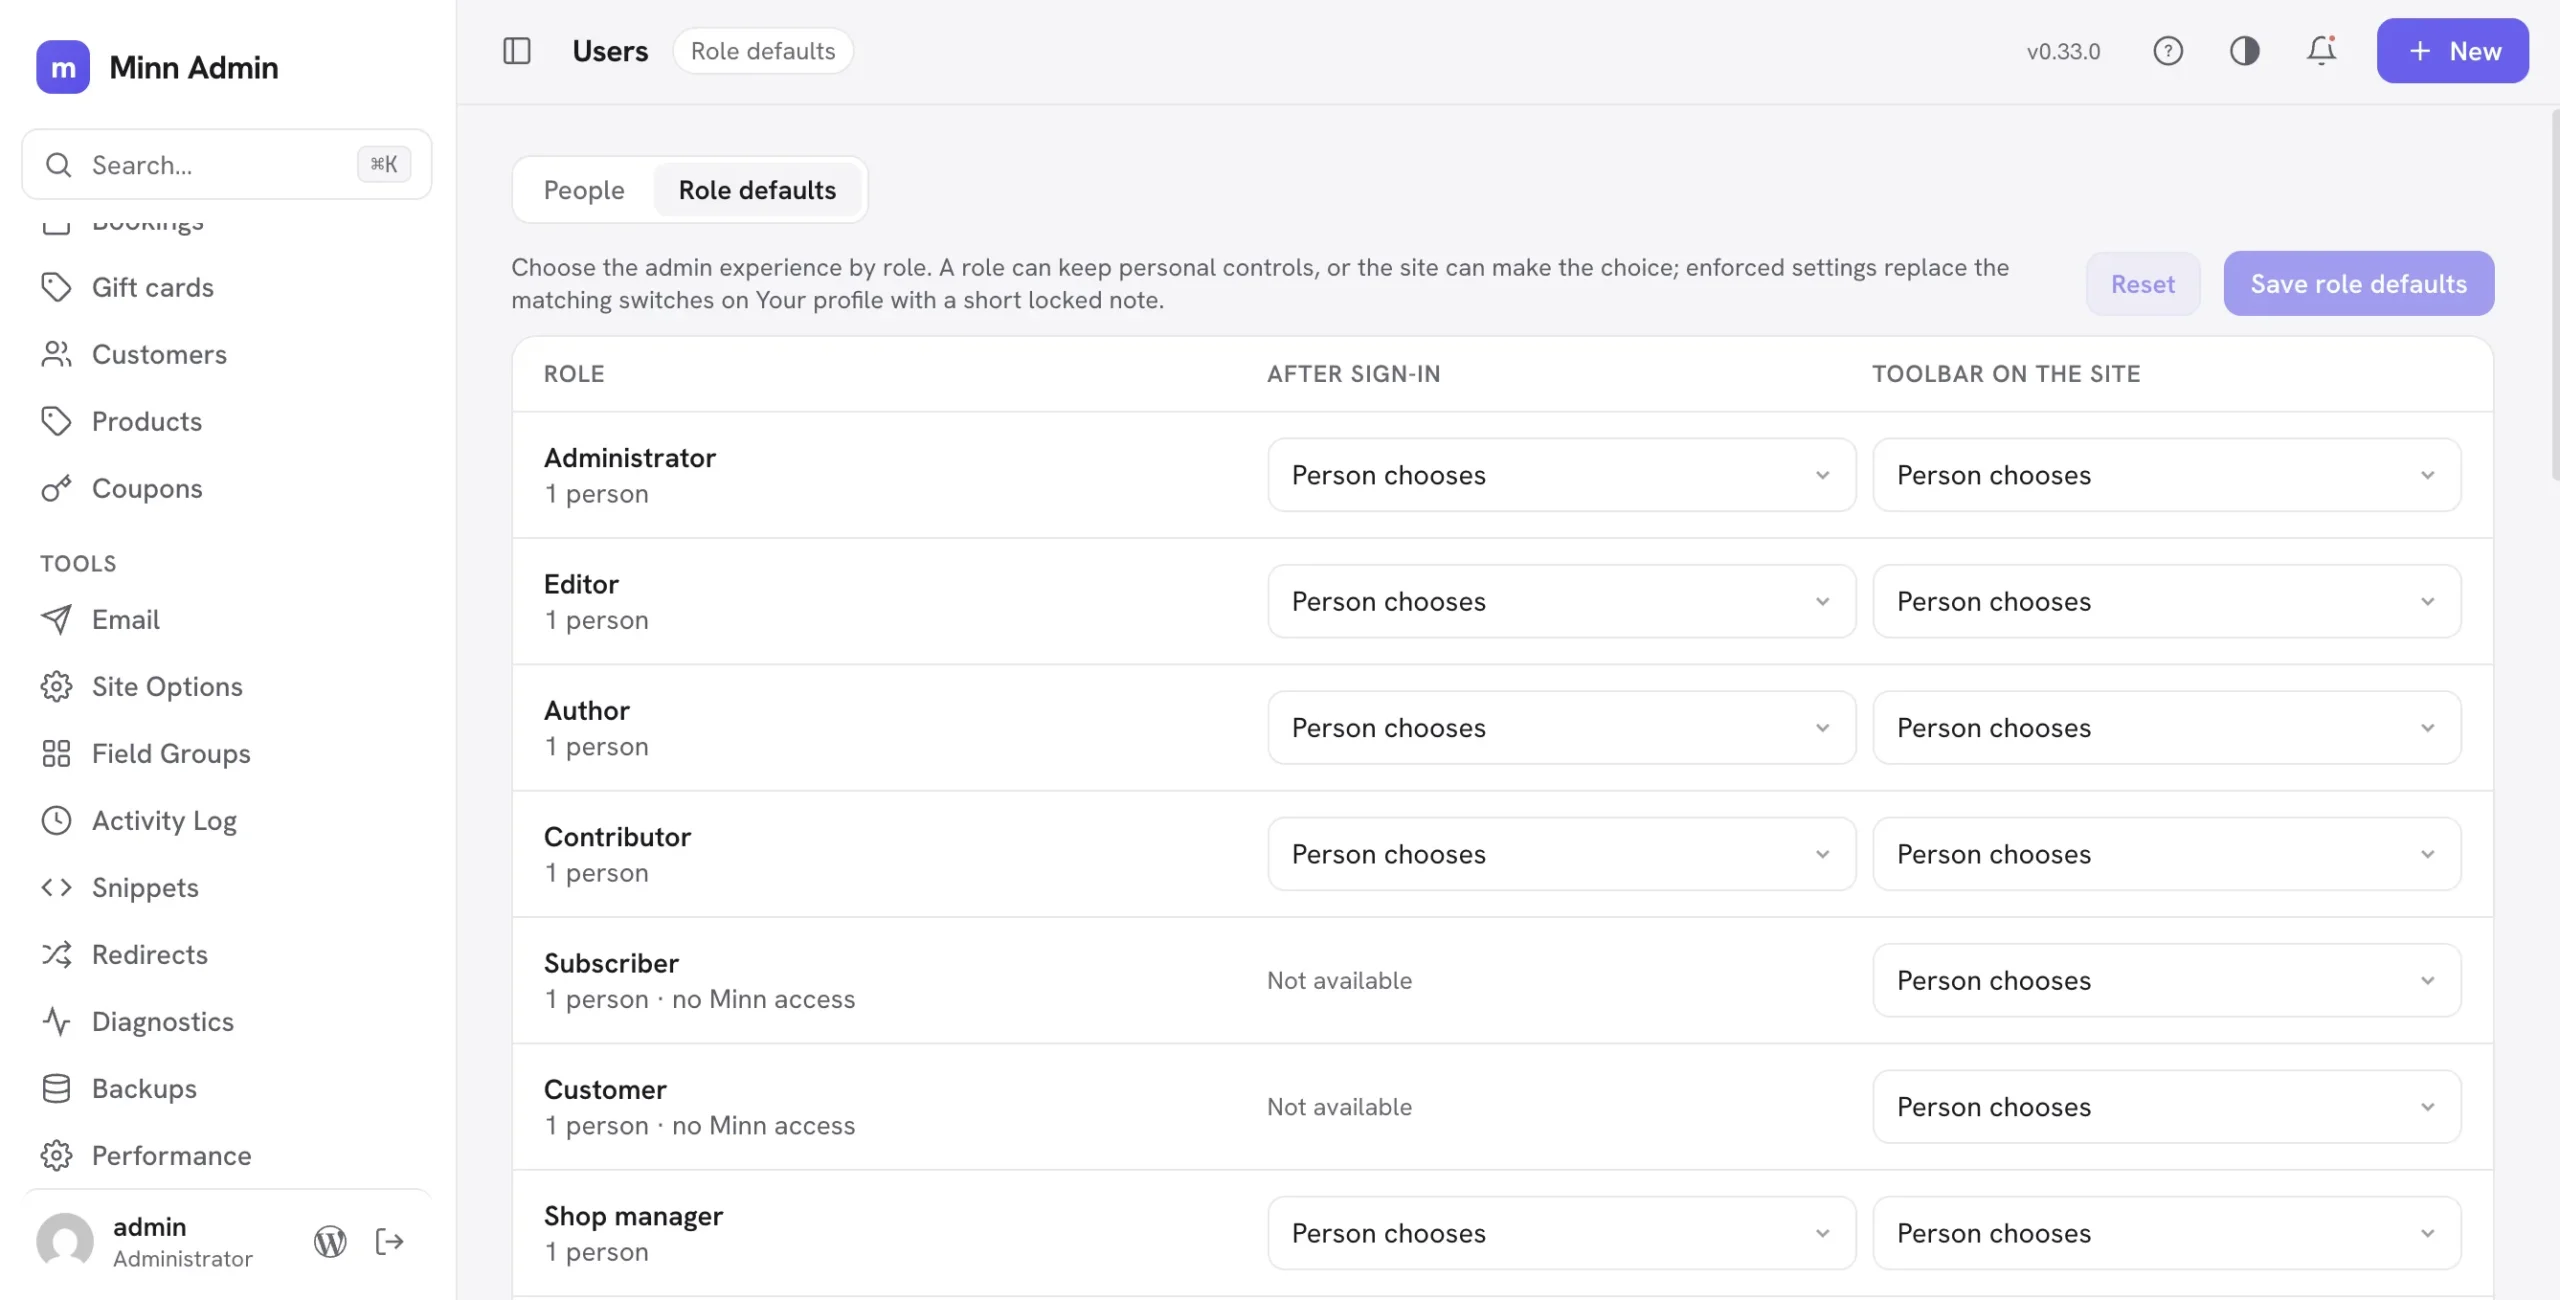
Task: Click the log out icon
Action: [389, 1242]
